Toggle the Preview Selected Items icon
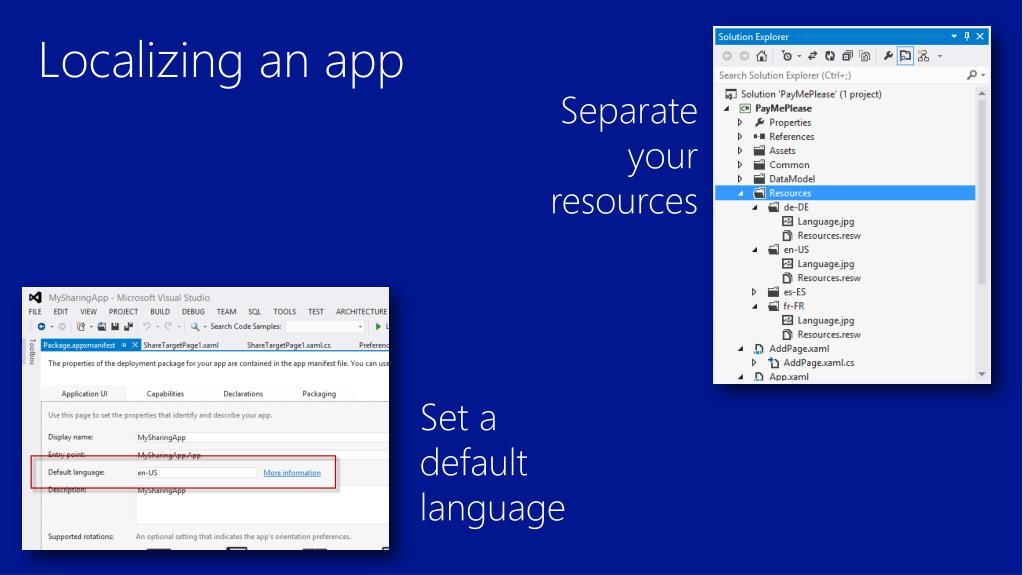The height and width of the screenshot is (575, 1023). [906, 56]
